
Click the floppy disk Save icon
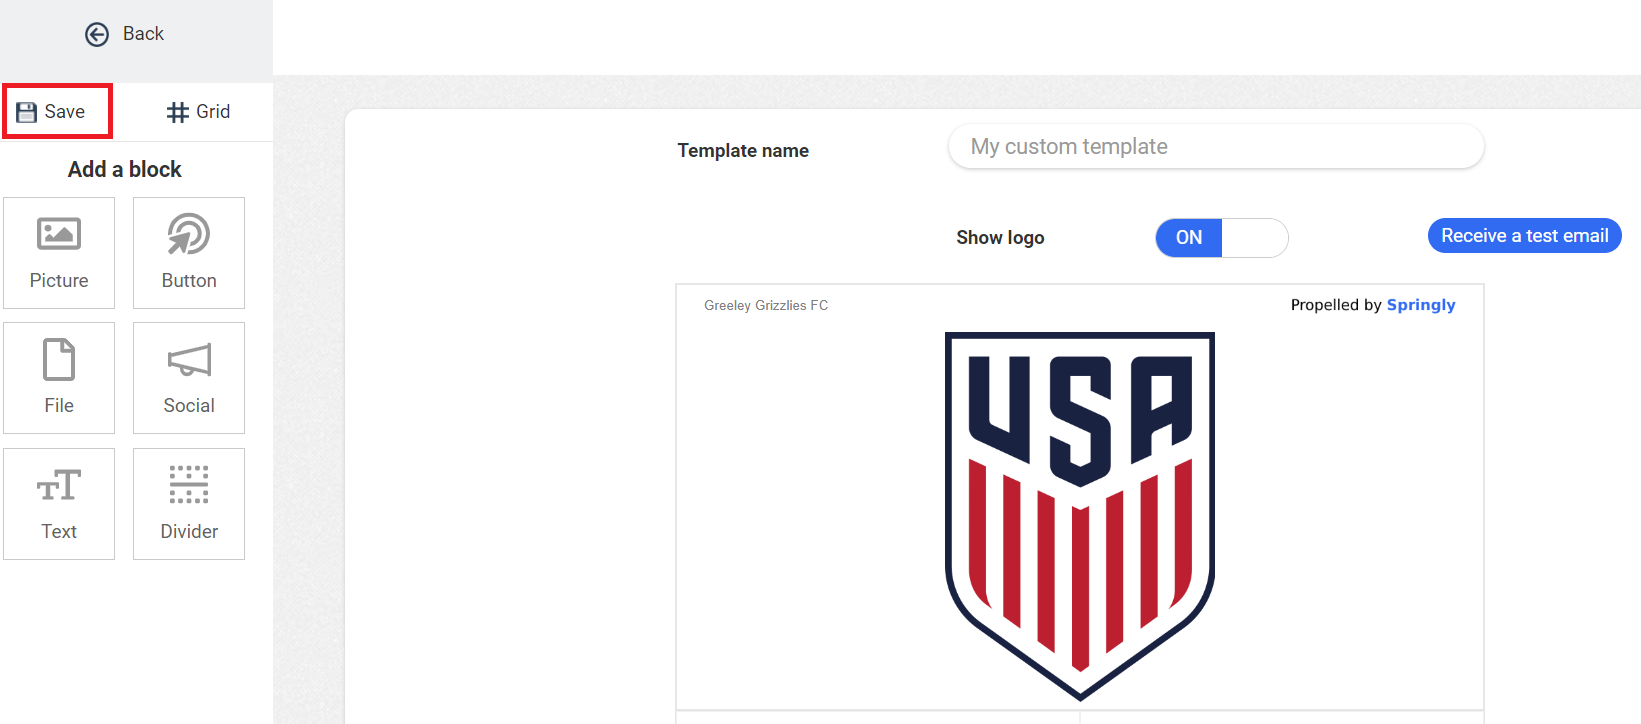(27, 112)
